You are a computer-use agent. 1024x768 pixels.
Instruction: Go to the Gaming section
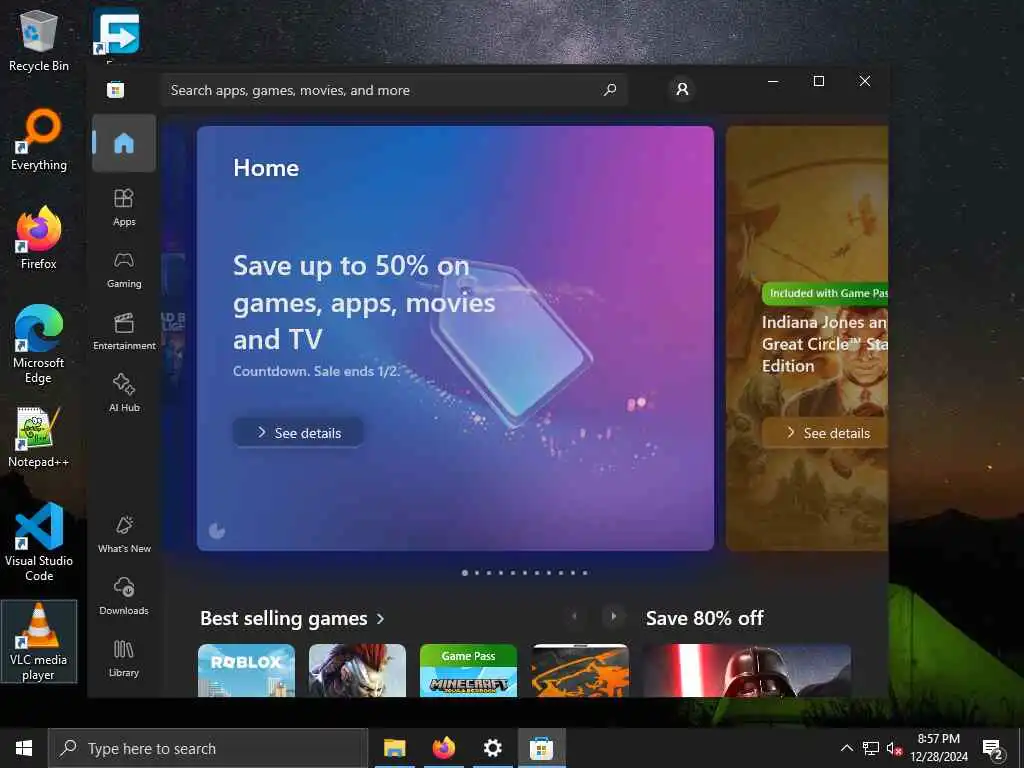[x=124, y=269]
